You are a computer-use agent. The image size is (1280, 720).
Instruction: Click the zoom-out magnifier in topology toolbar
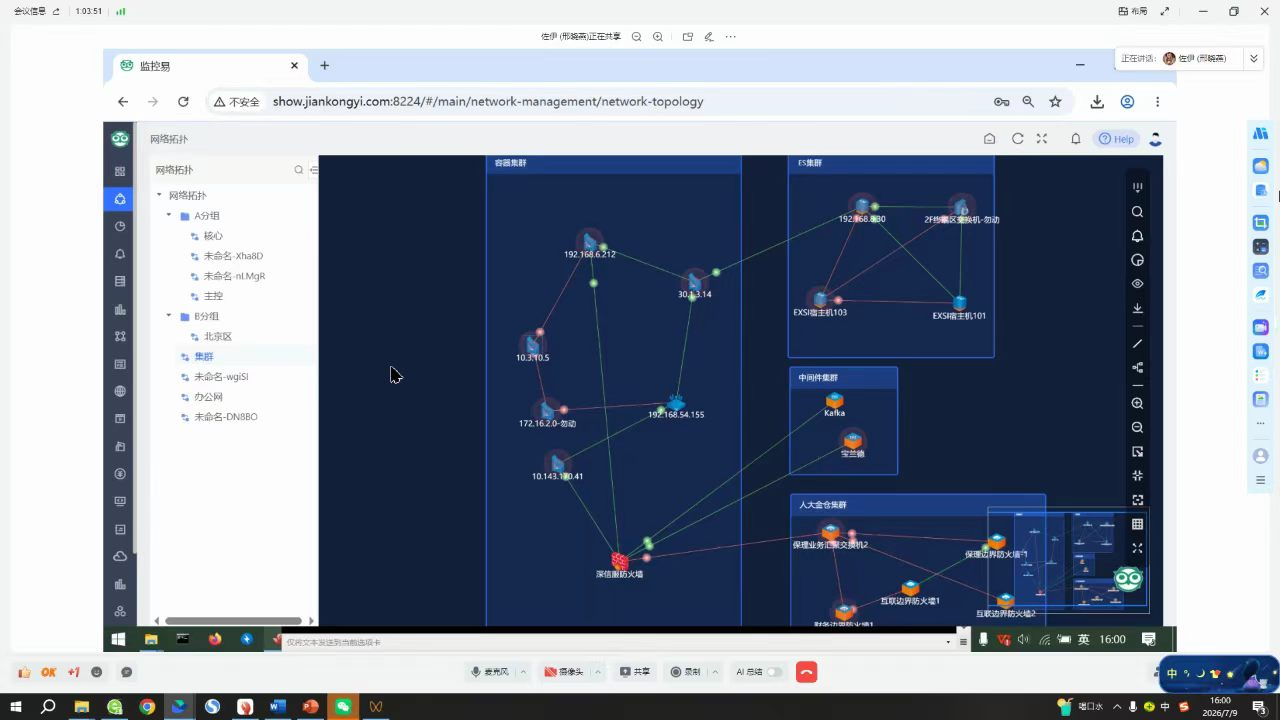pyautogui.click(x=1137, y=428)
